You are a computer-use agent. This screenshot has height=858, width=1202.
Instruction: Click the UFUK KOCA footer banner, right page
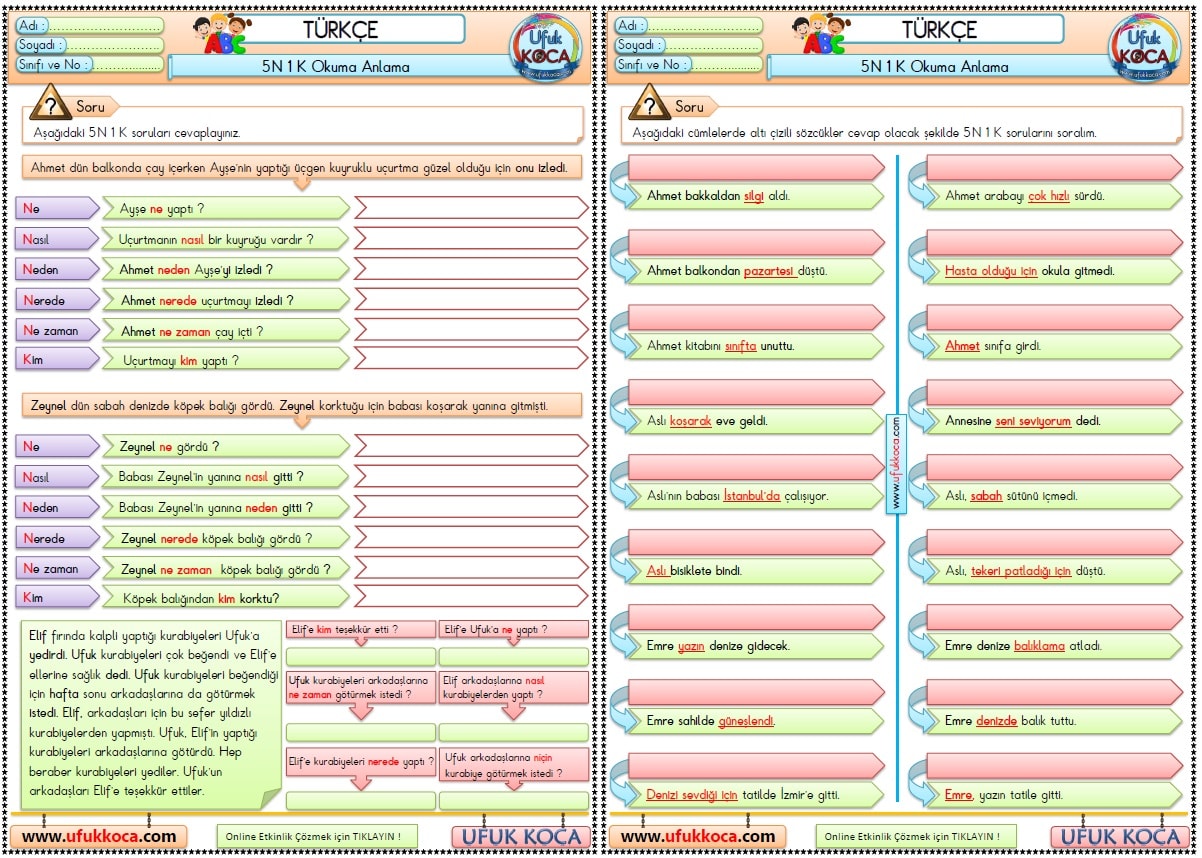pos(1120,837)
